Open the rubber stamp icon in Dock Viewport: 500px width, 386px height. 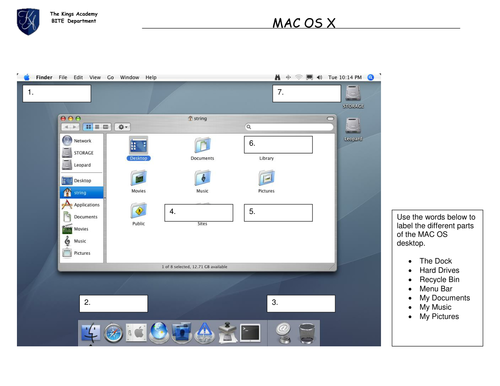pos(228,332)
